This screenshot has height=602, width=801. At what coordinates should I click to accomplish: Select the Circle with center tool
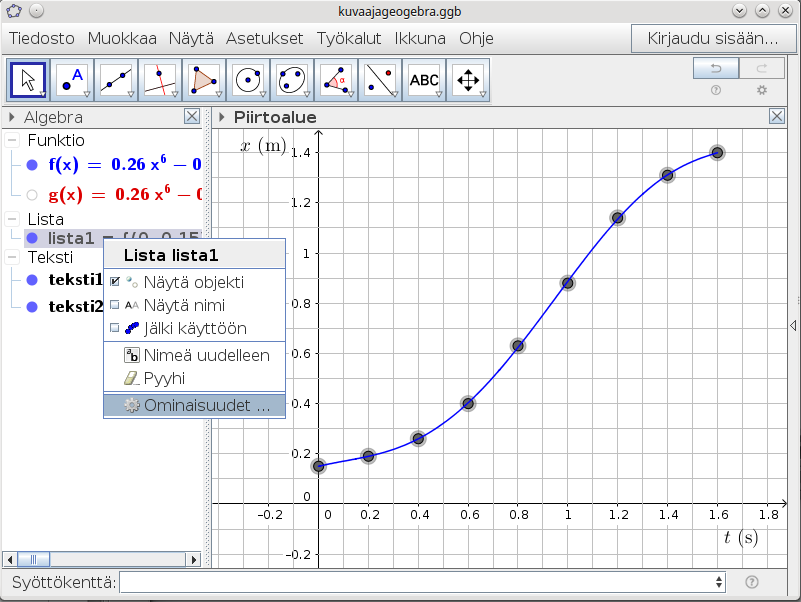click(x=248, y=80)
